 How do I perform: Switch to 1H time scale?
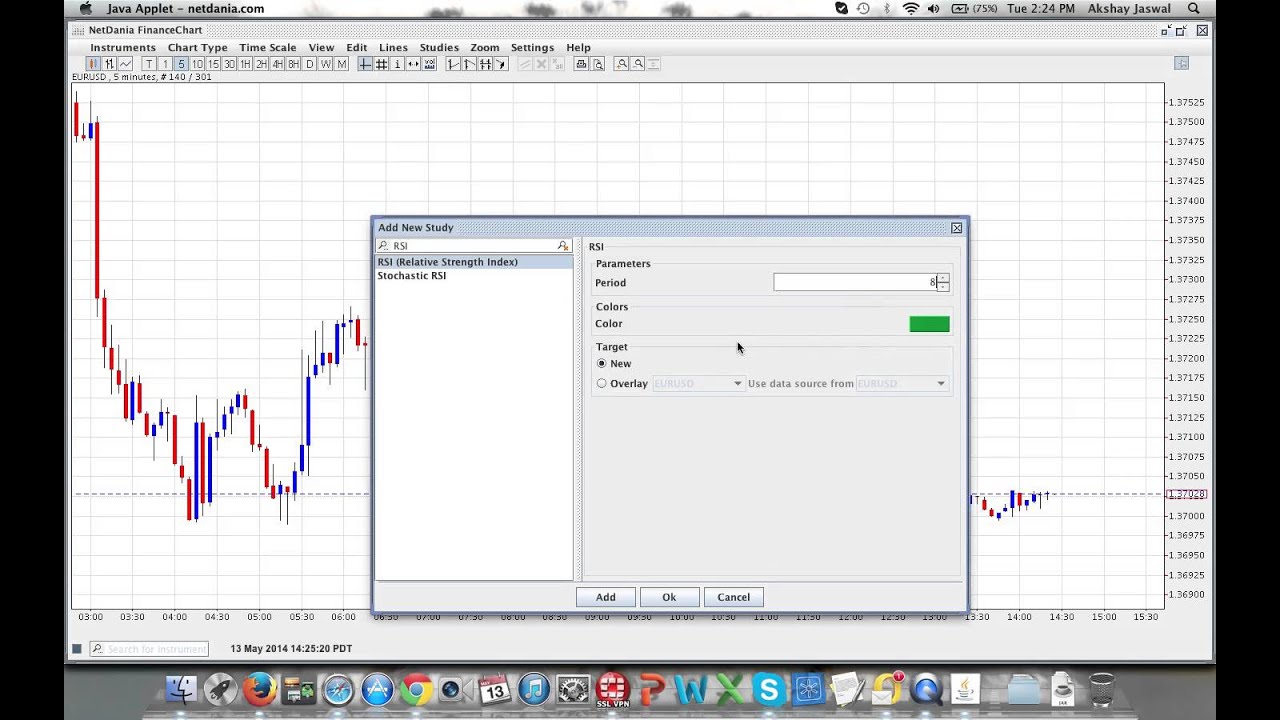245,64
